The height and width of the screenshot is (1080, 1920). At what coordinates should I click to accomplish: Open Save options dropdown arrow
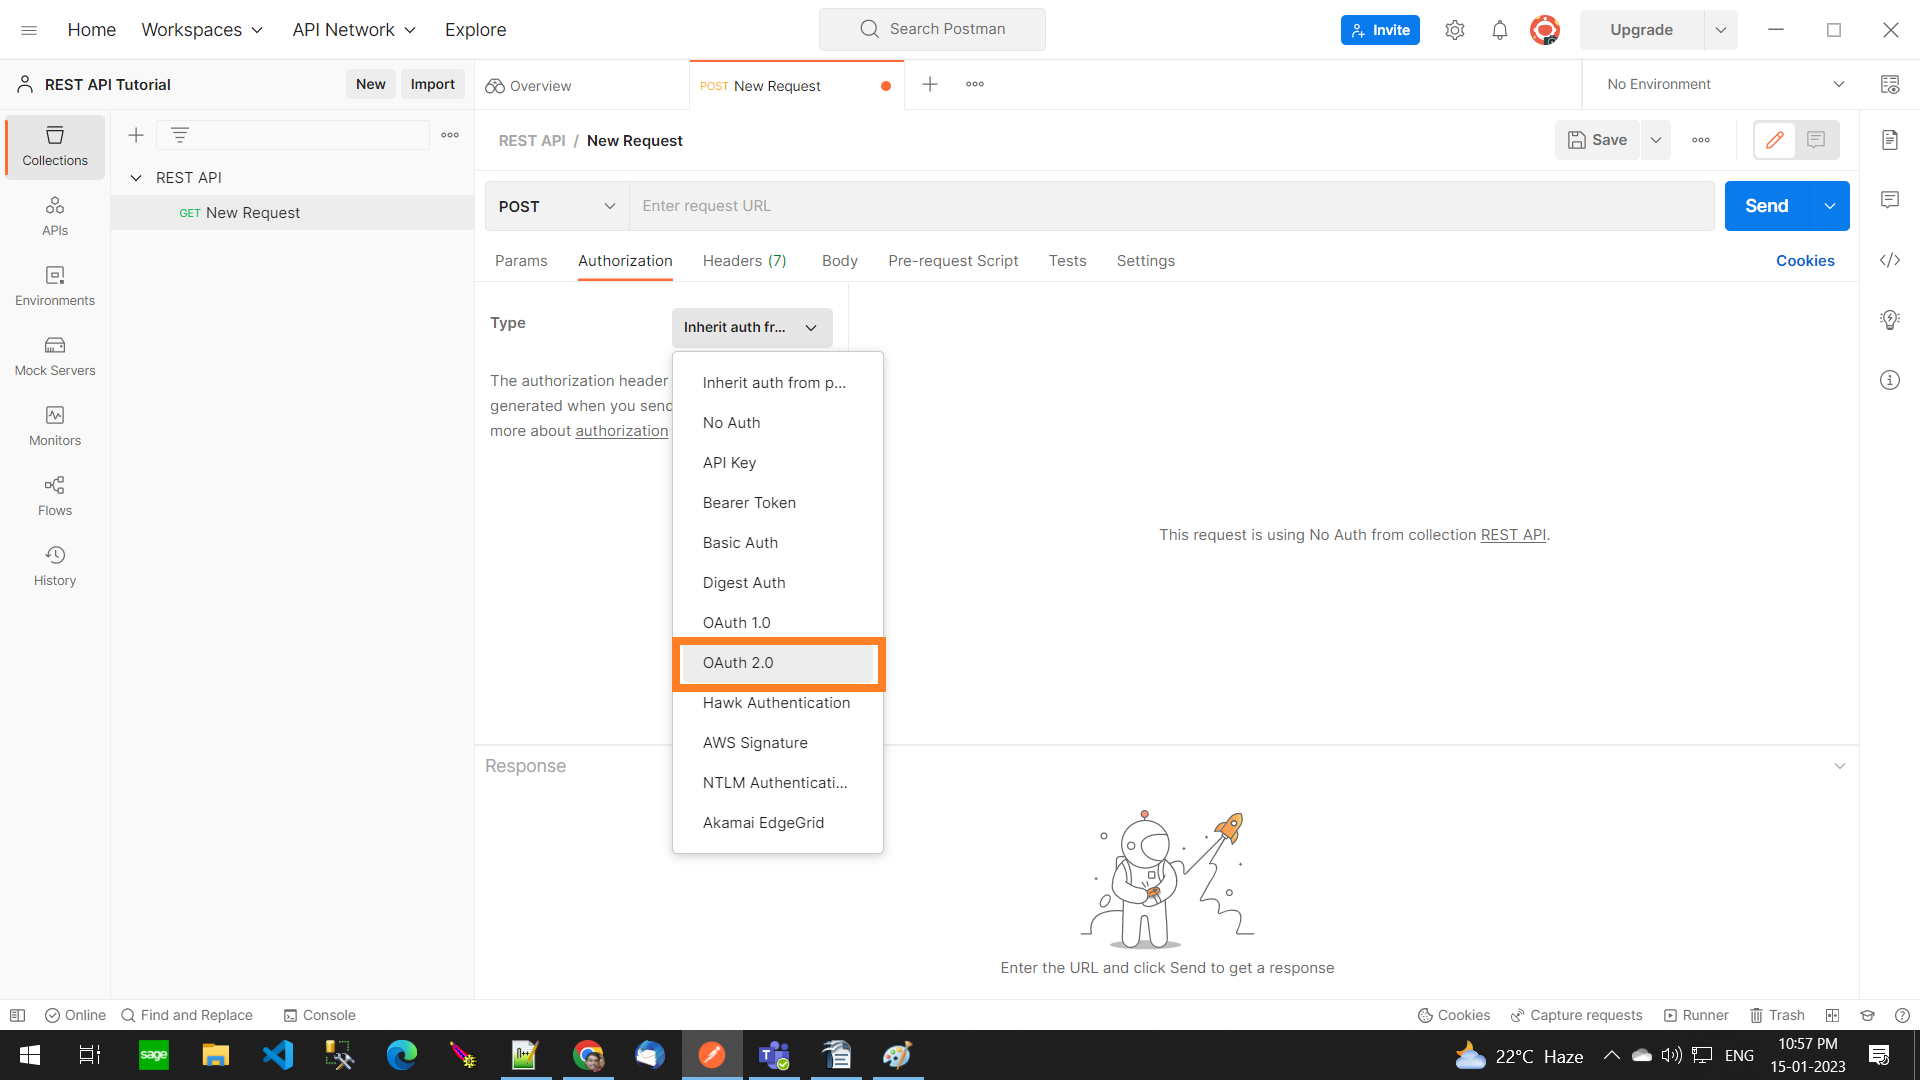[x=1656, y=140]
